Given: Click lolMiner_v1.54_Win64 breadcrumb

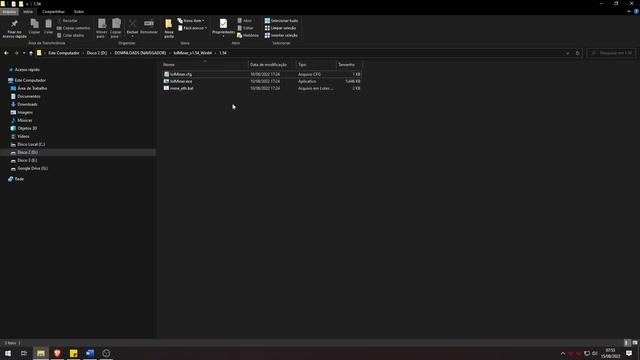Looking at the screenshot, I should (x=193, y=53).
